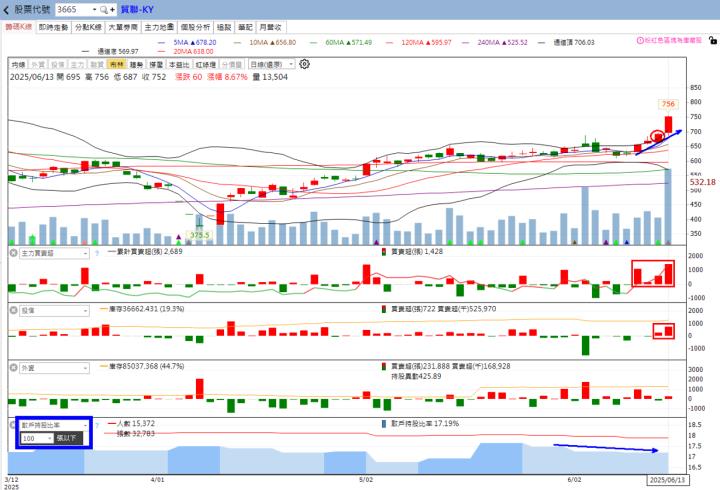Click the 人數 15,372 legend text
This screenshot has height=490, width=720.
(136, 423)
